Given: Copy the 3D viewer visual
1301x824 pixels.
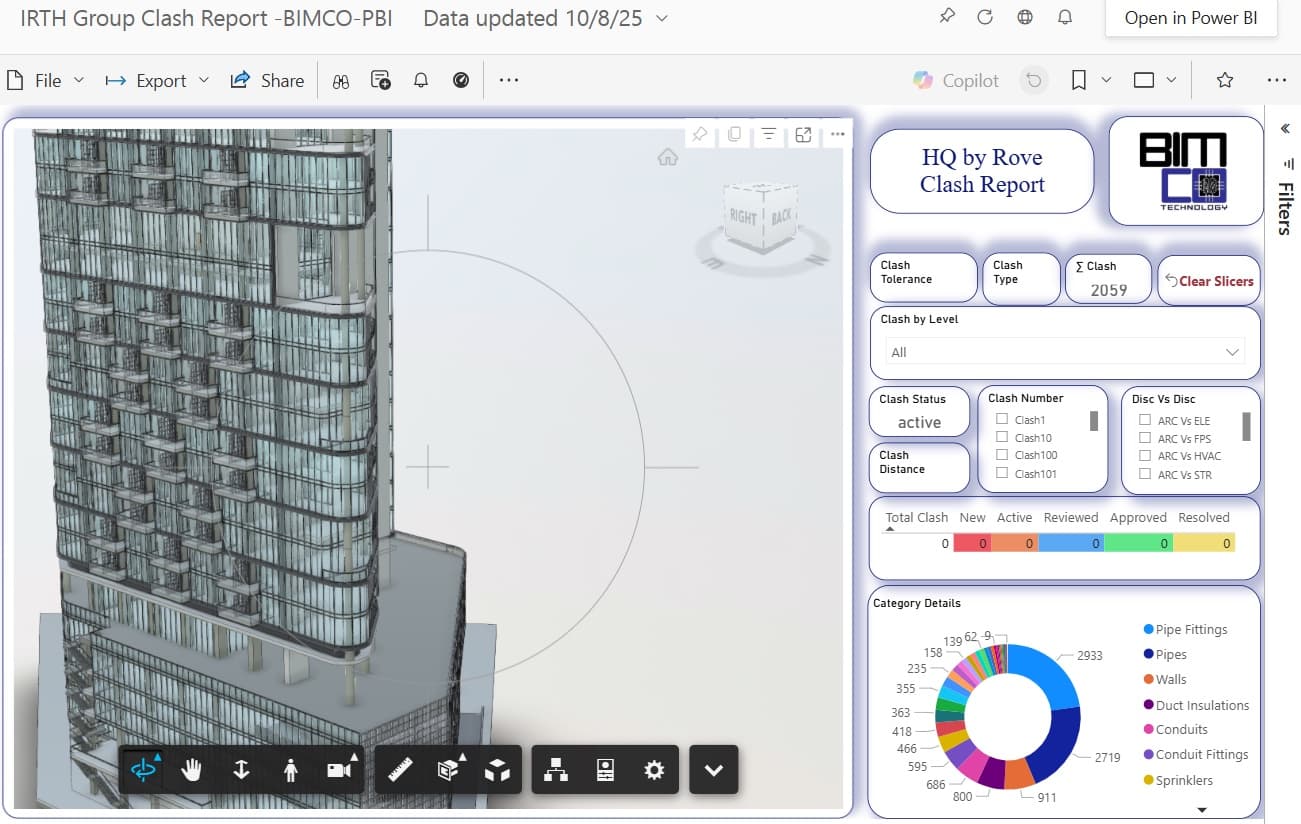Looking at the screenshot, I should click(734, 133).
